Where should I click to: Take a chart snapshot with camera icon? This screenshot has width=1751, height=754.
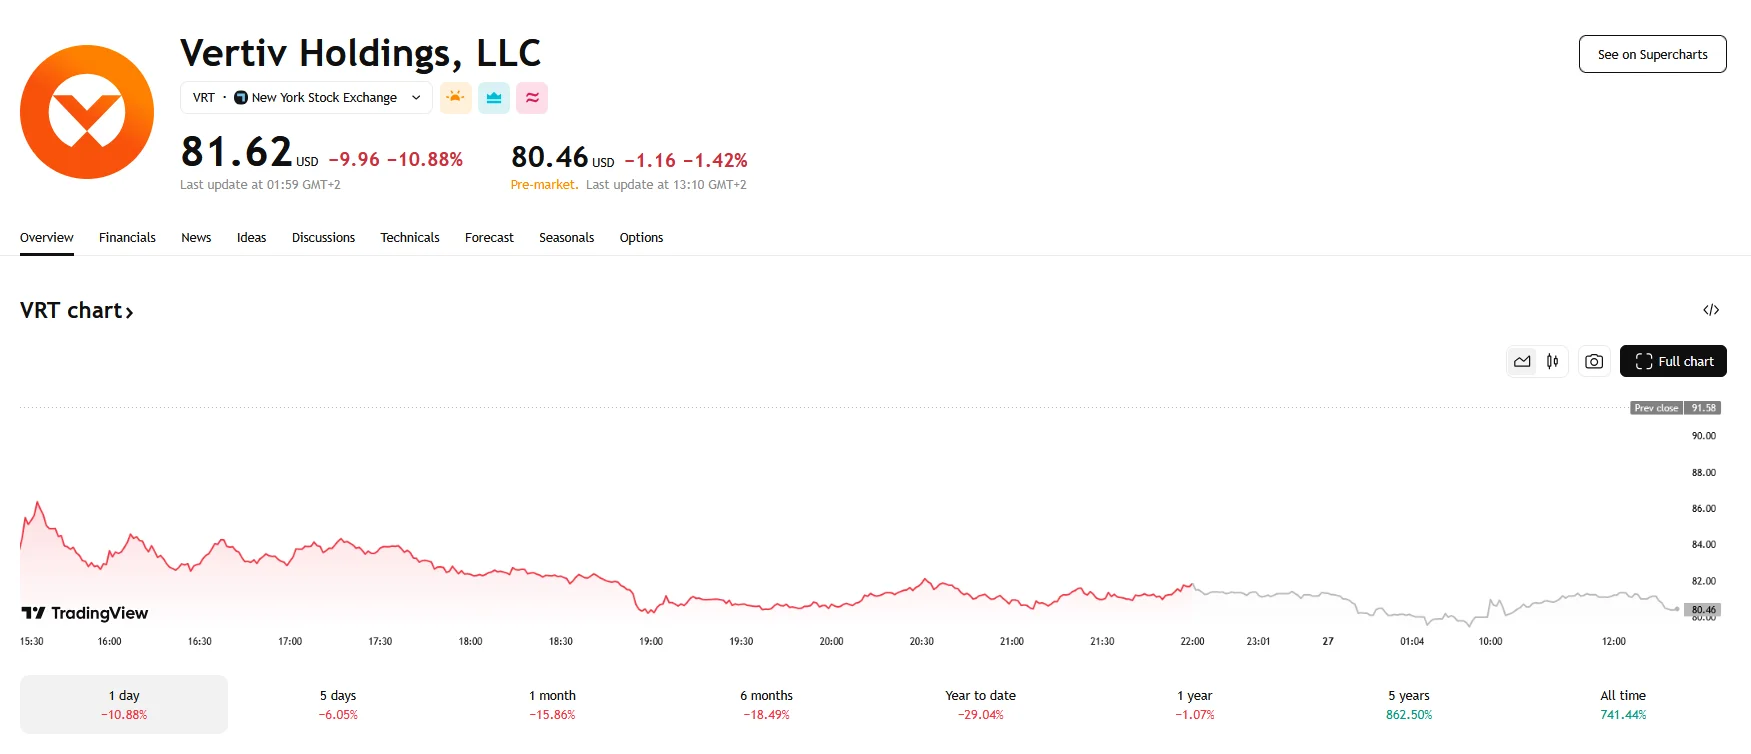pyautogui.click(x=1594, y=361)
